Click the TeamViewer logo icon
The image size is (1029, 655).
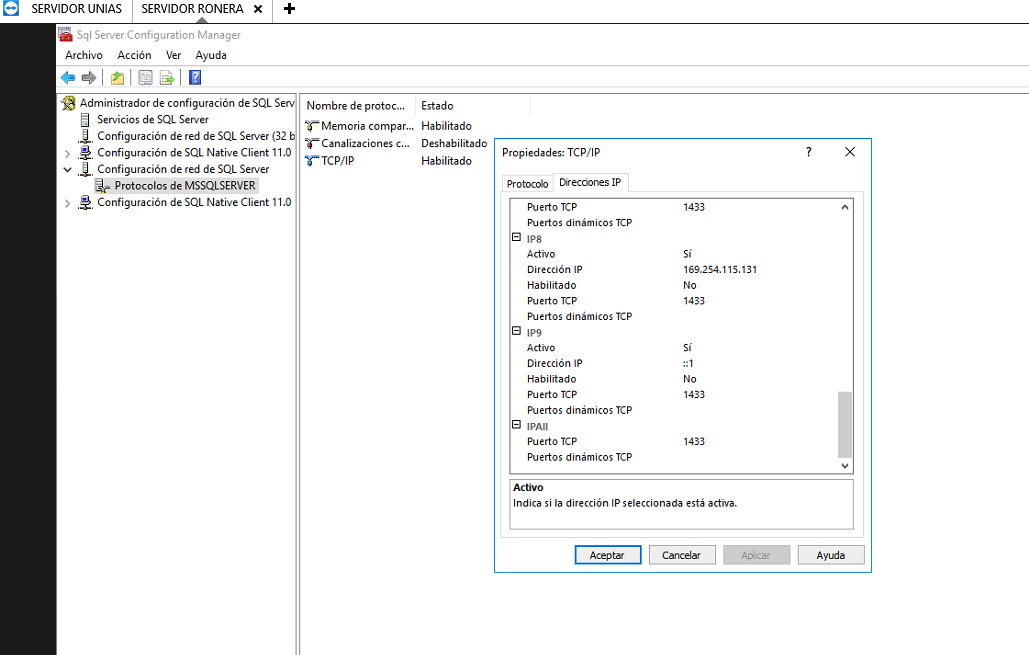(11, 9)
